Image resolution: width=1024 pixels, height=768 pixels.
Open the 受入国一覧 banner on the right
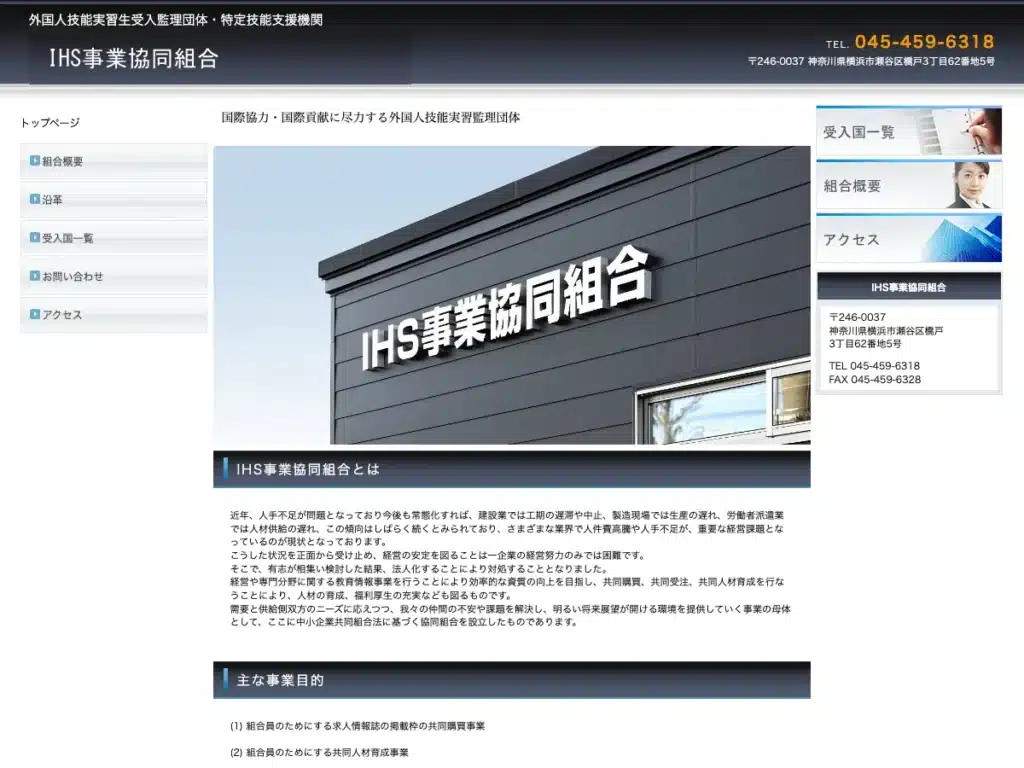pyautogui.click(x=908, y=131)
